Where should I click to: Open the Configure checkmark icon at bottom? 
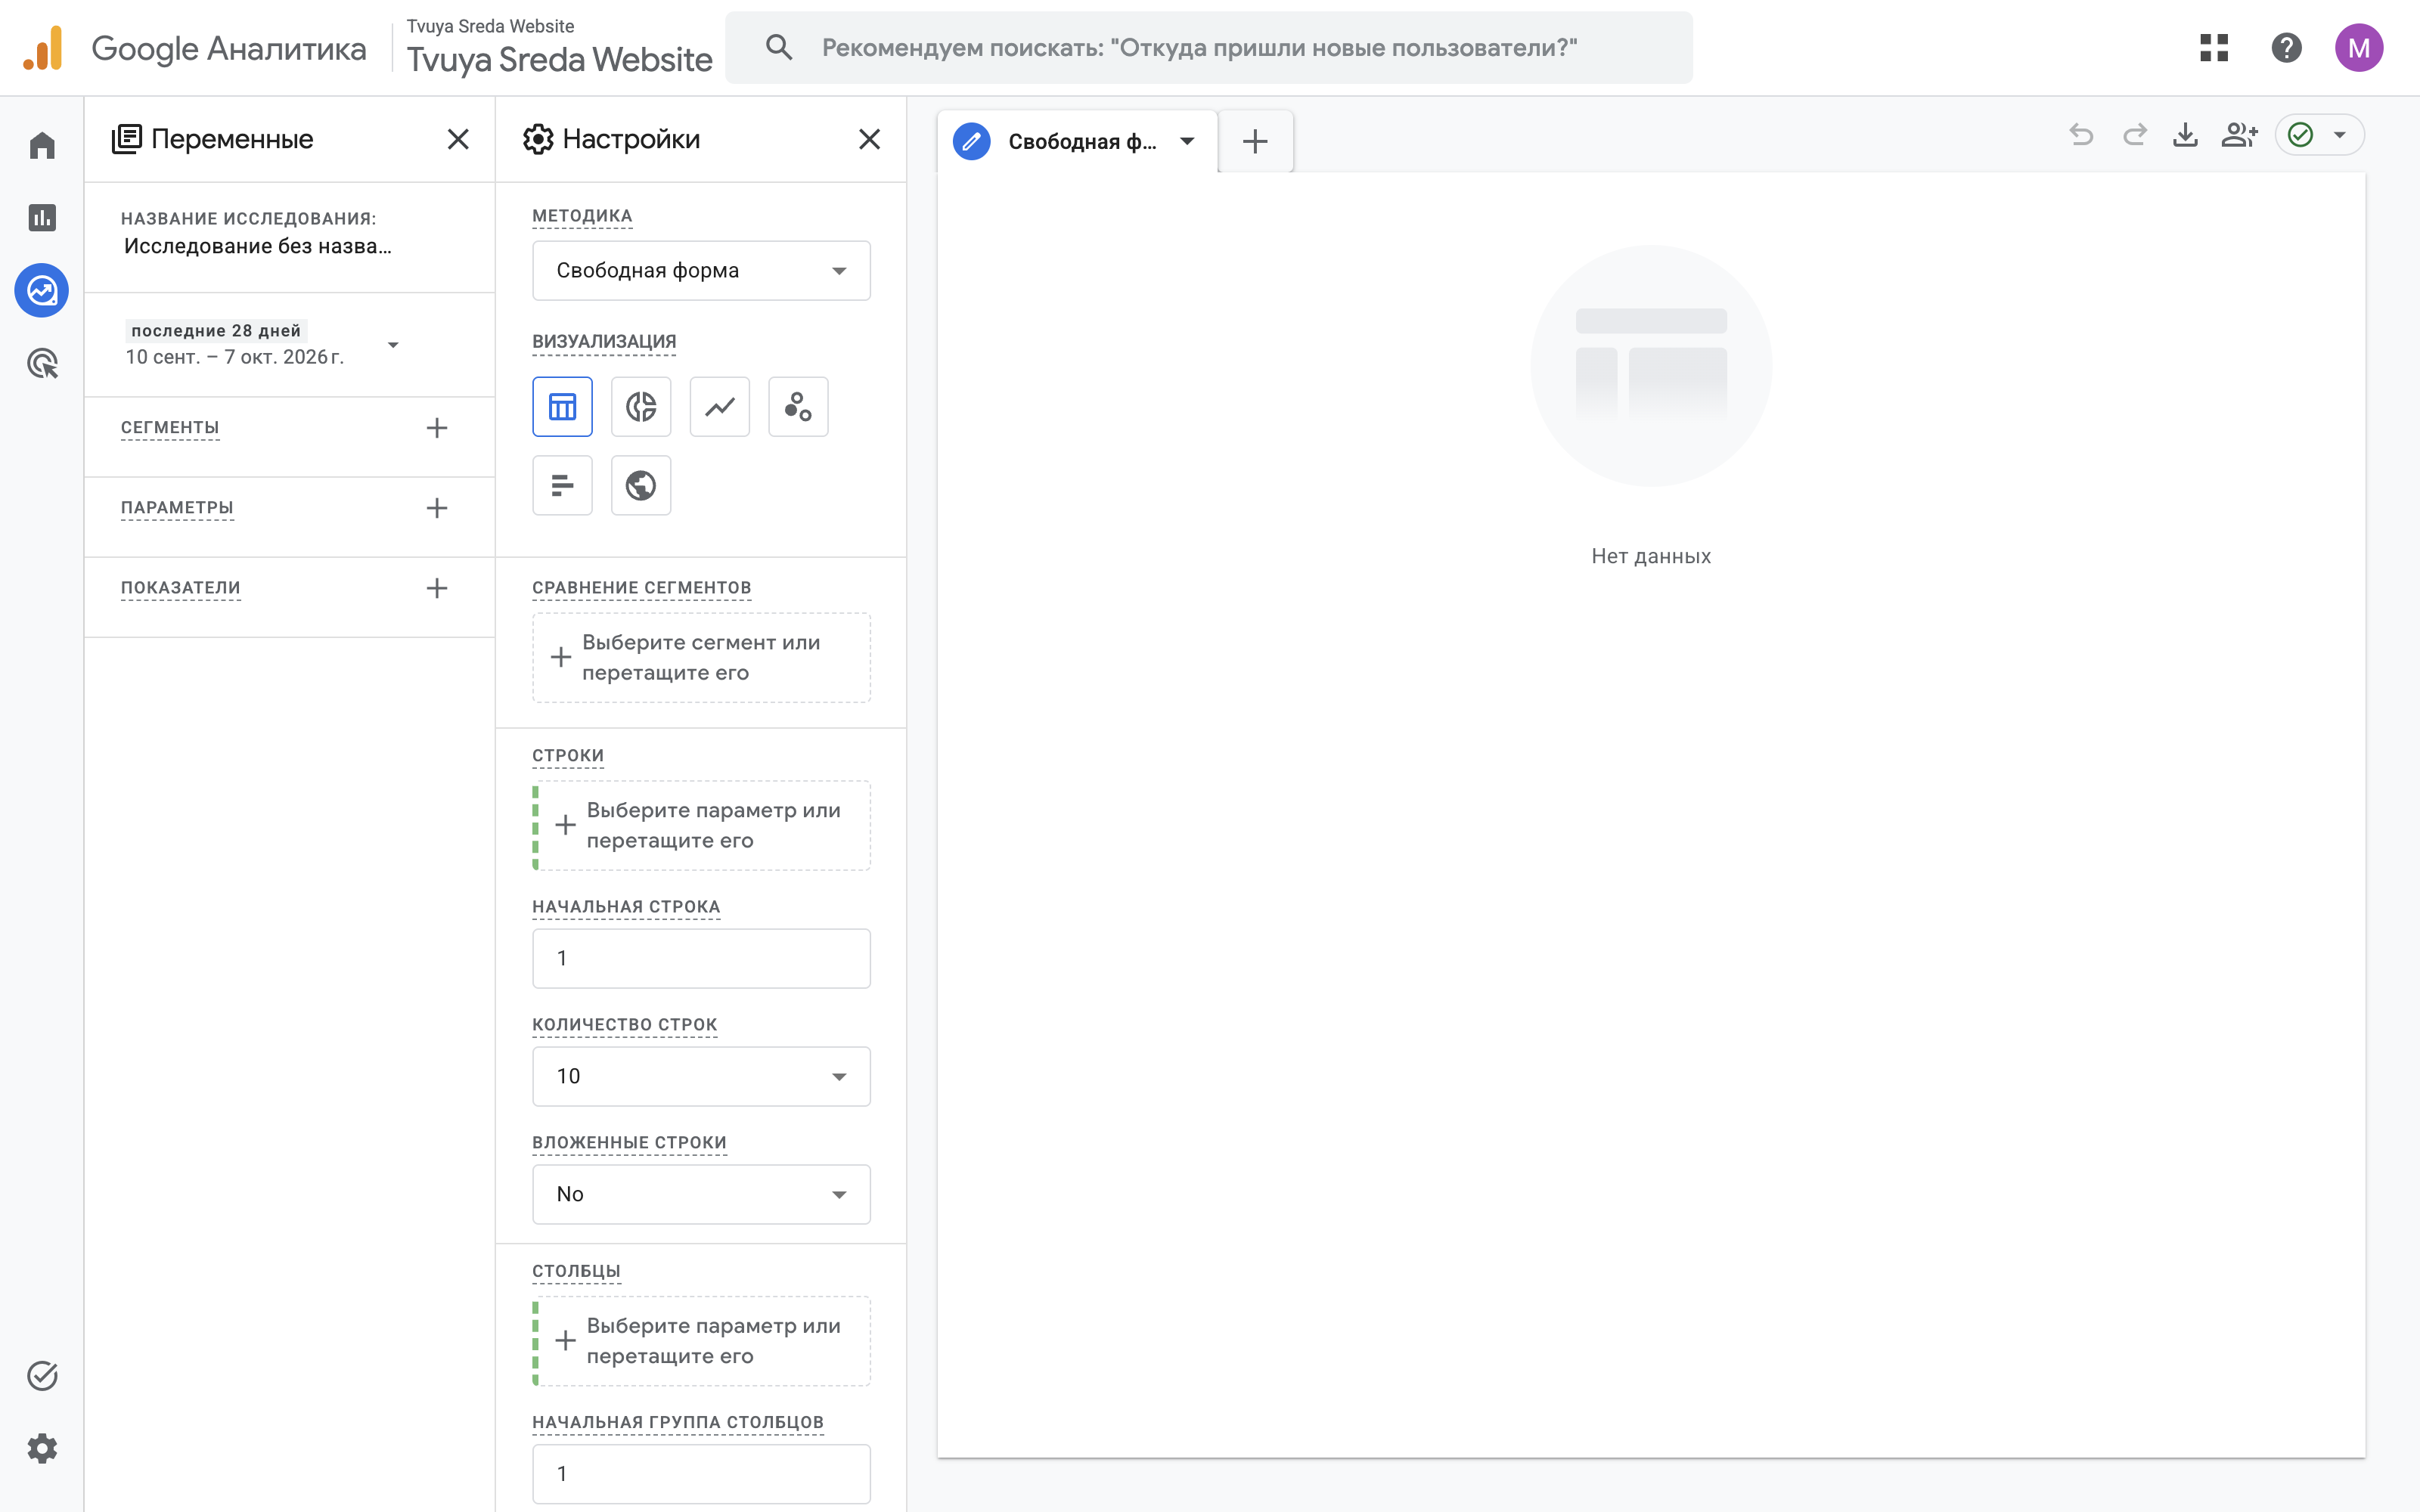42,1376
